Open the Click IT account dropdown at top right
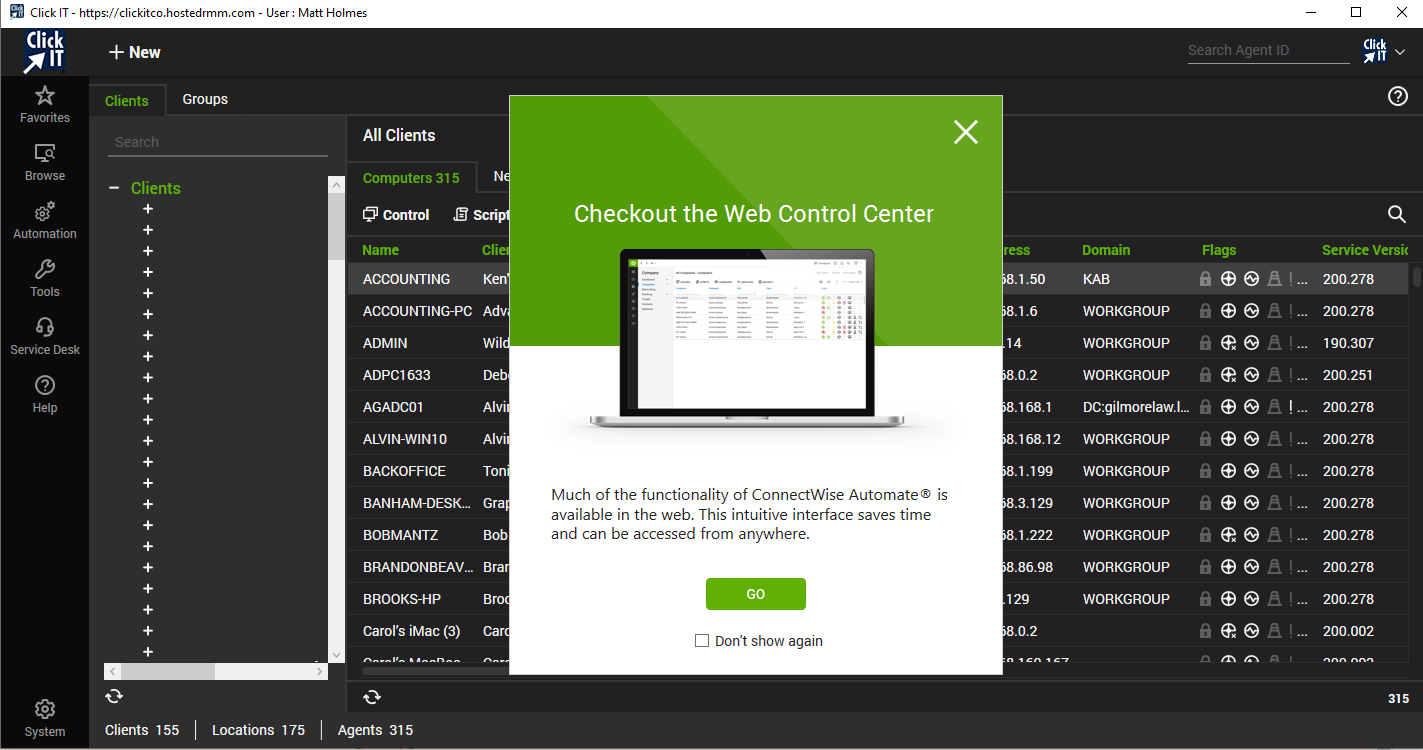Viewport: 1423px width, 750px height. point(1384,51)
